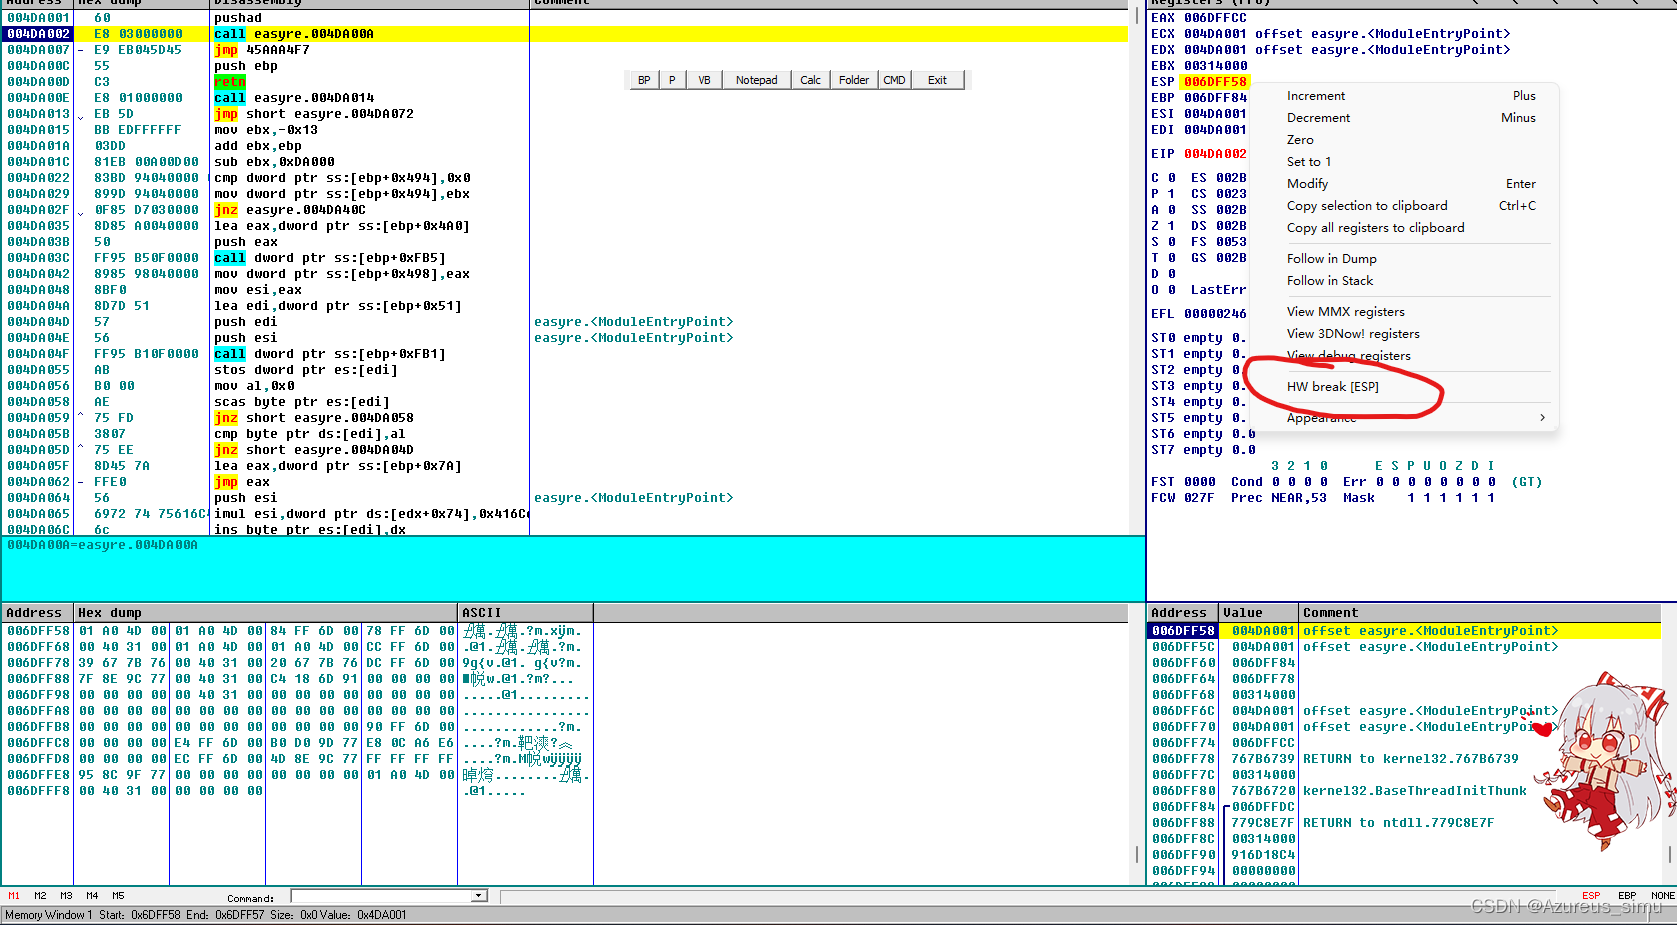The width and height of the screenshot is (1677, 925).
Task: Click the BP button in the floating toolbar
Action: click(643, 80)
